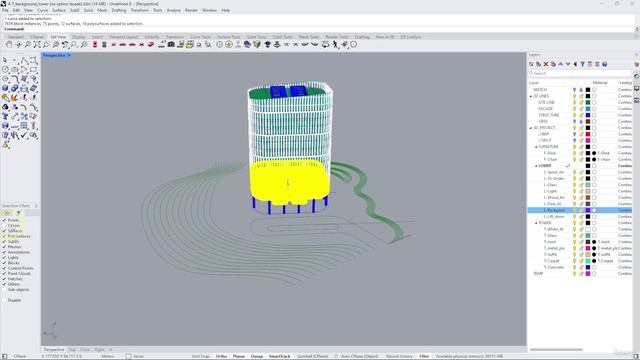
Task: Select the Pan hand tool in toolbar
Action: (x=9, y=44)
